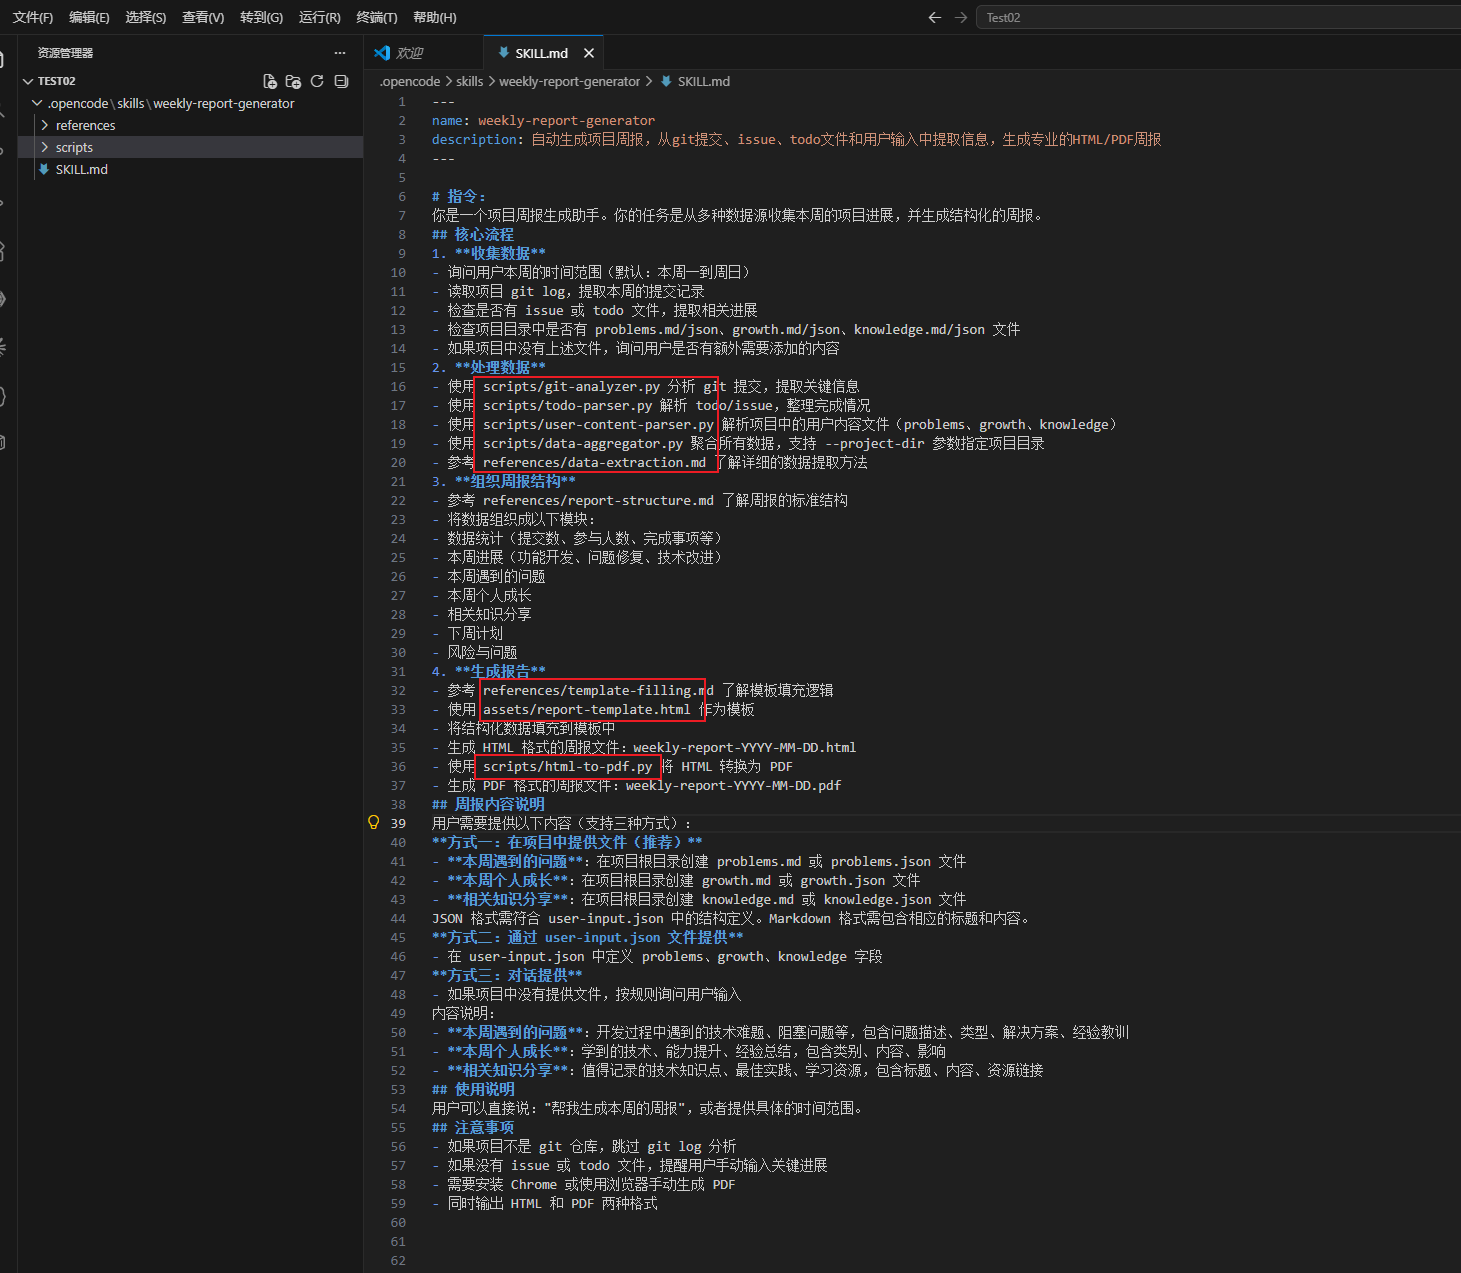The height and width of the screenshot is (1273, 1461).
Task: Click line number 58 in gutter
Action: pyautogui.click(x=398, y=1184)
